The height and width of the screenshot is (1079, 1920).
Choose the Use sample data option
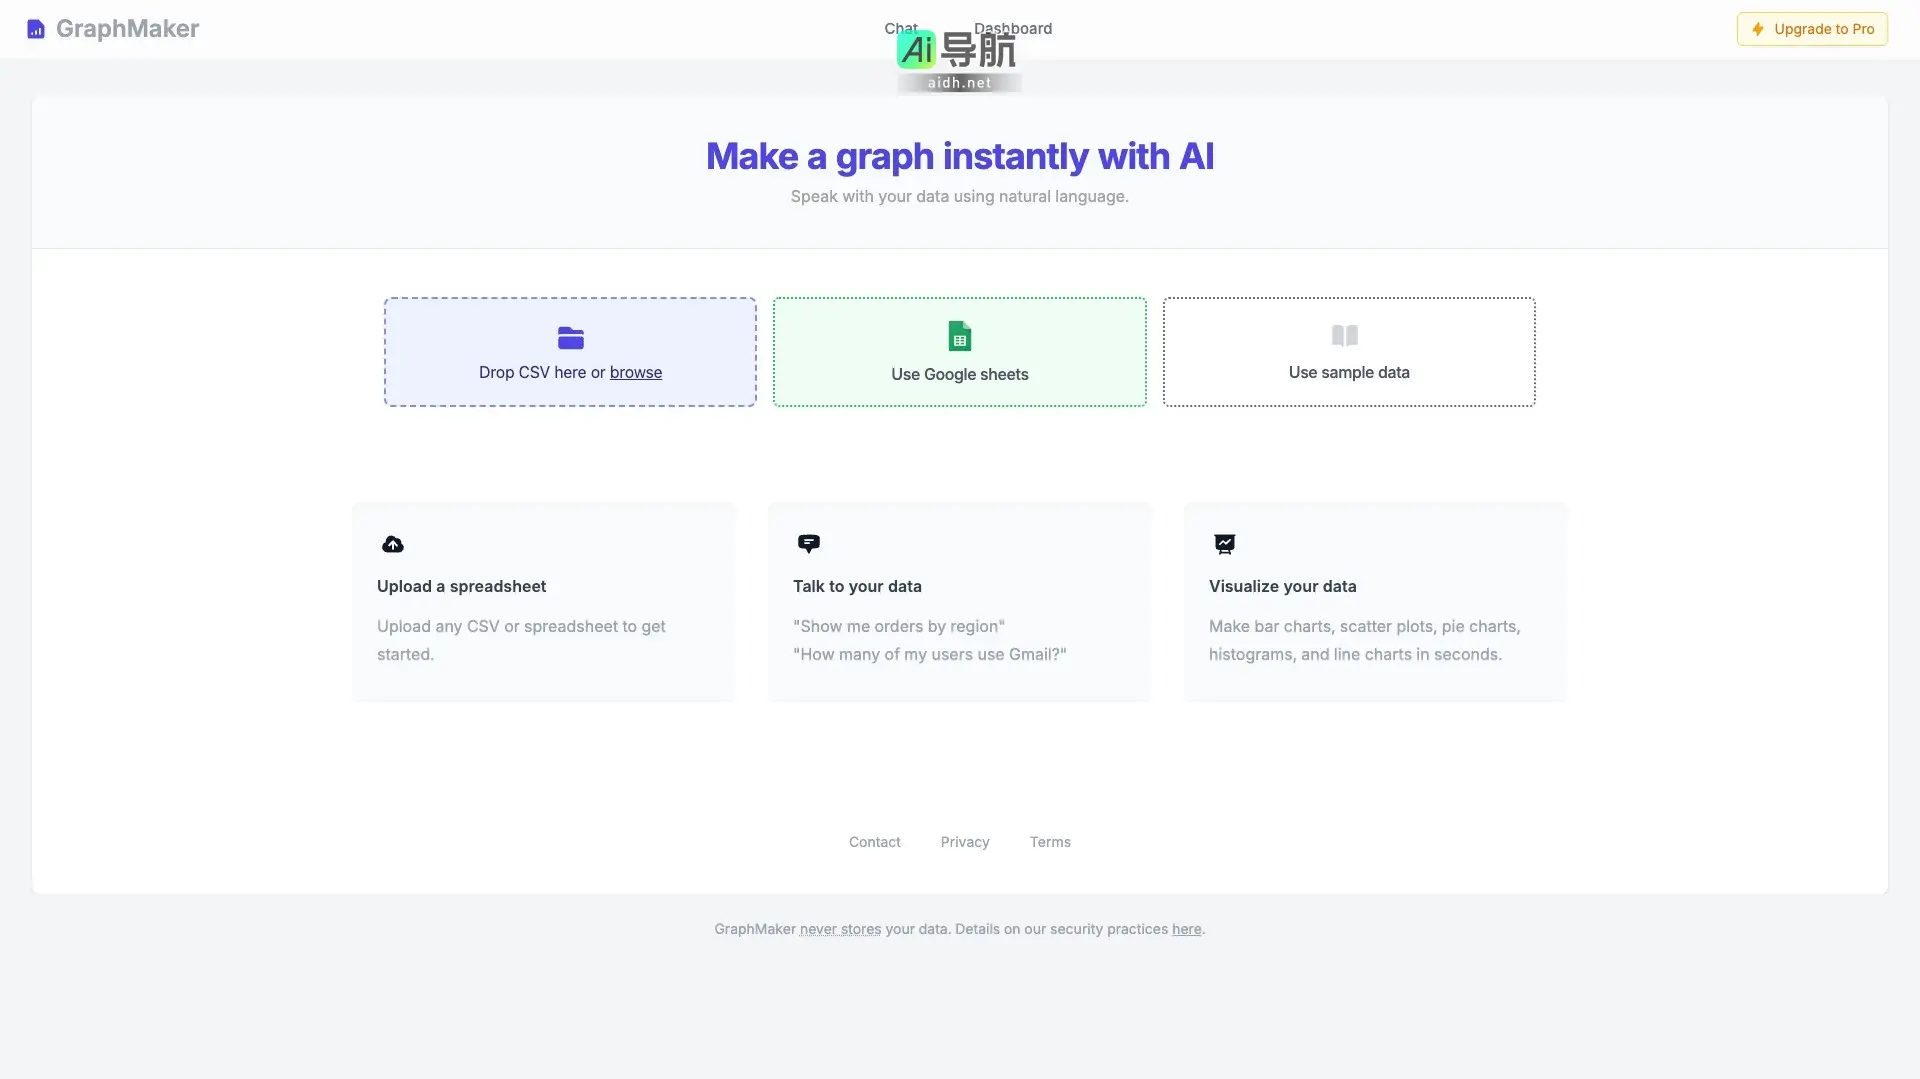1349,352
